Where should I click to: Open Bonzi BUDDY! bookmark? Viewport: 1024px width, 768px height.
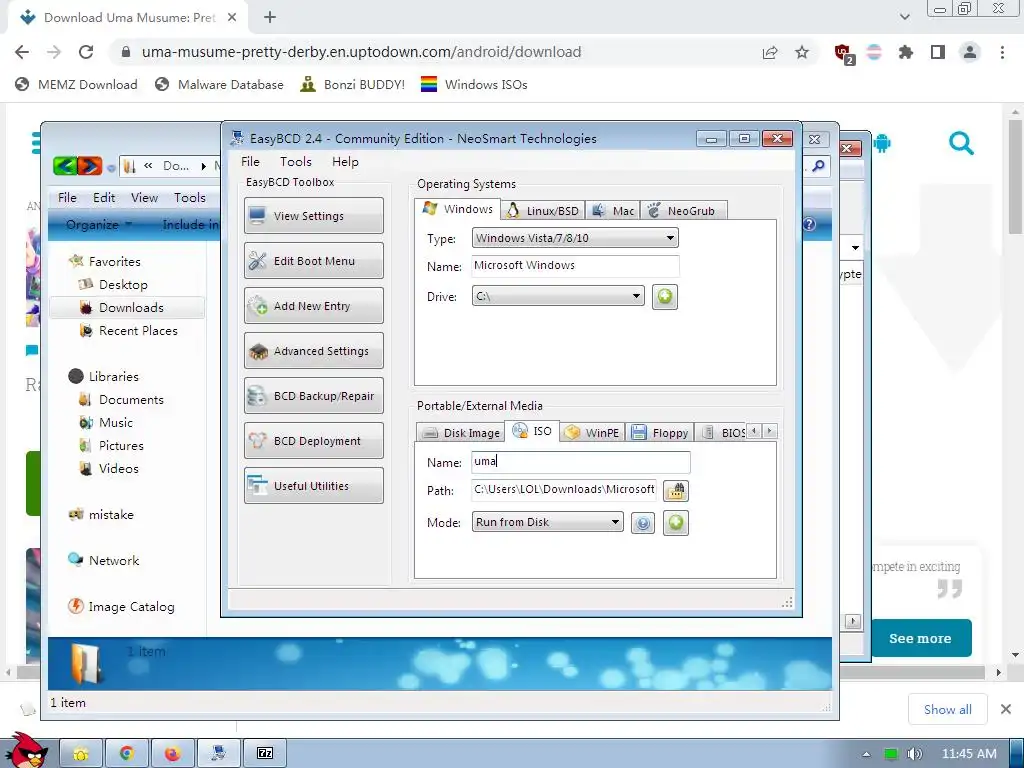[353, 84]
